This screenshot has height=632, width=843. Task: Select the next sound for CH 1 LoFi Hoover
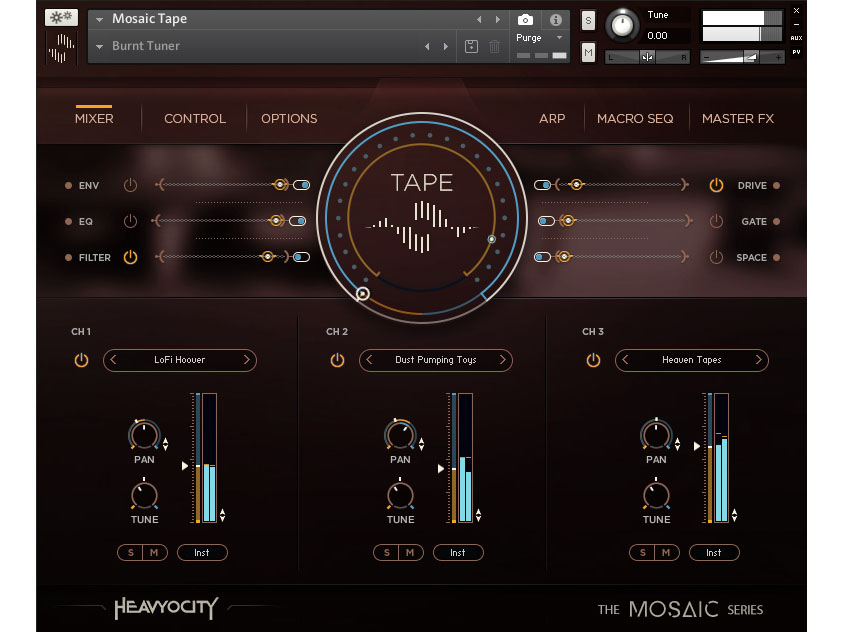[x=247, y=360]
